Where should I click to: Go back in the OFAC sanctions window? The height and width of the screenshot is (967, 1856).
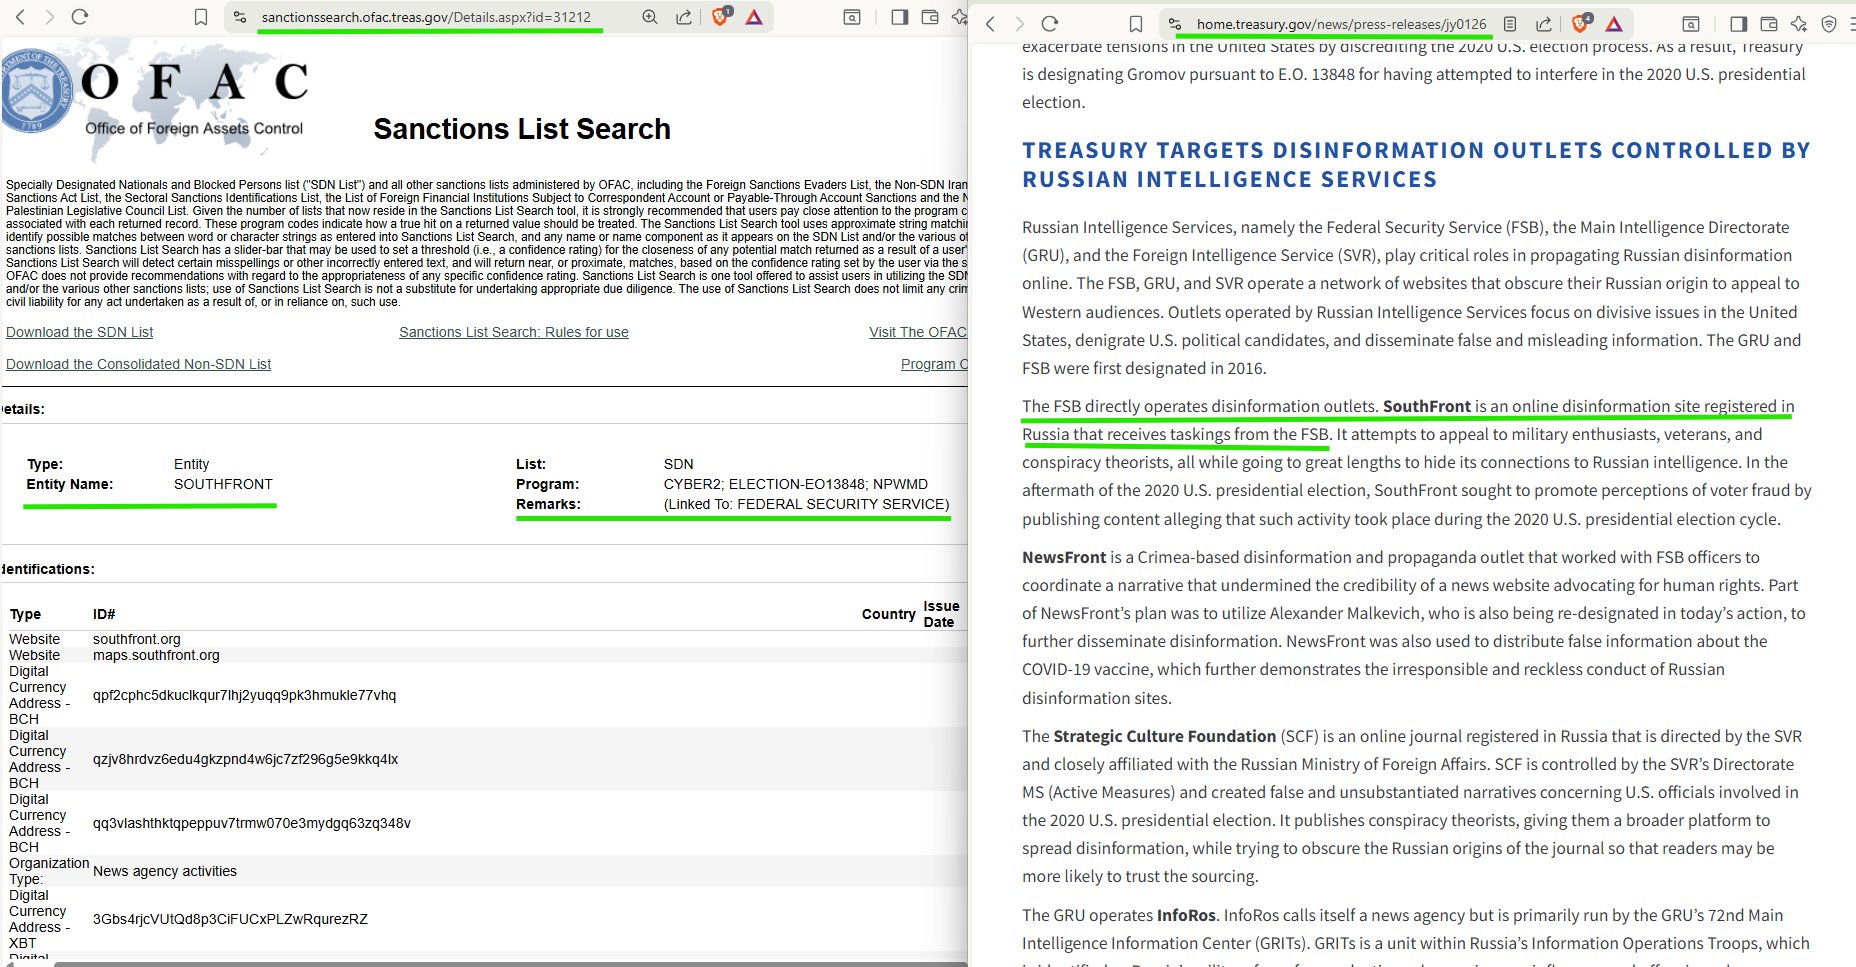click(x=20, y=17)
